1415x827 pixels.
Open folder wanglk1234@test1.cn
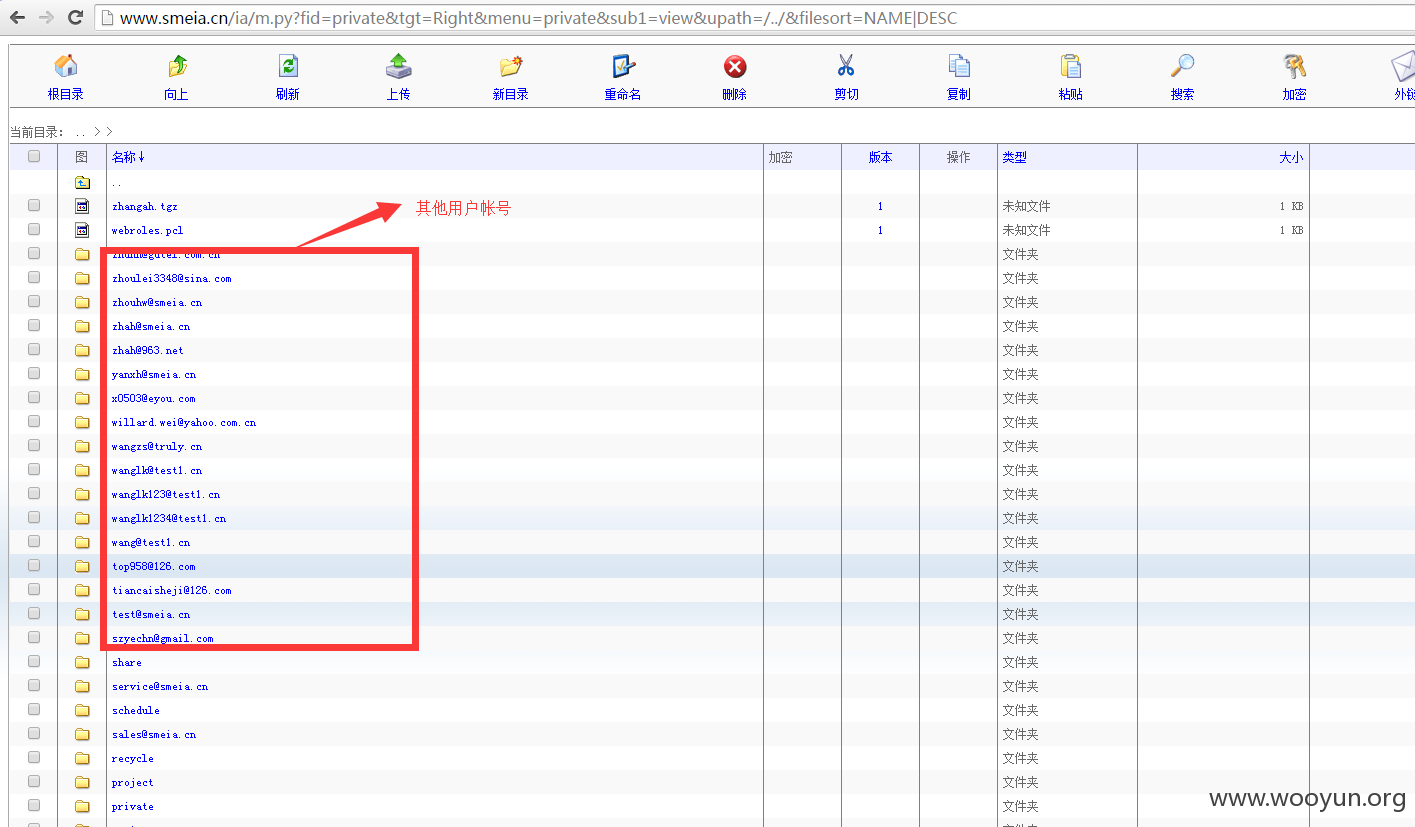(x=169, y=518)
